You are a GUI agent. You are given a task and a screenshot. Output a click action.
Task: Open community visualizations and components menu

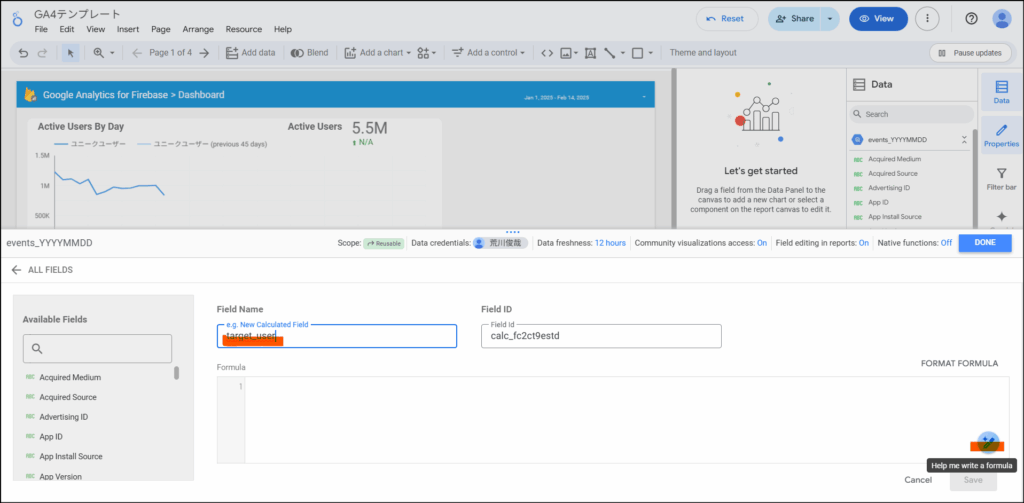[x=426, y=53]
